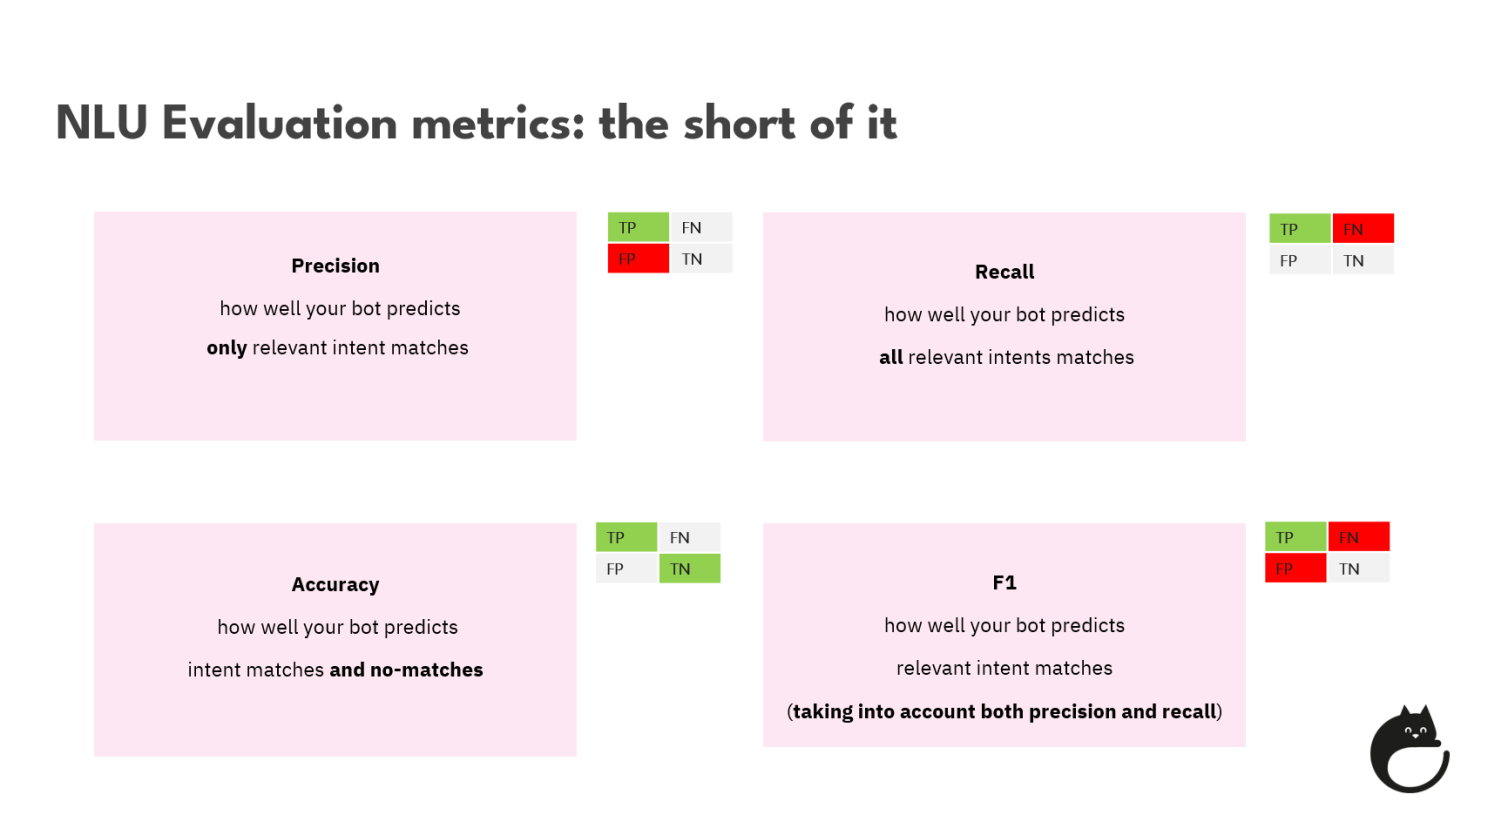Click the red FP cell beside Precision
The height and width of the screenshot is (828, 1488).
(x=638, y=259)
